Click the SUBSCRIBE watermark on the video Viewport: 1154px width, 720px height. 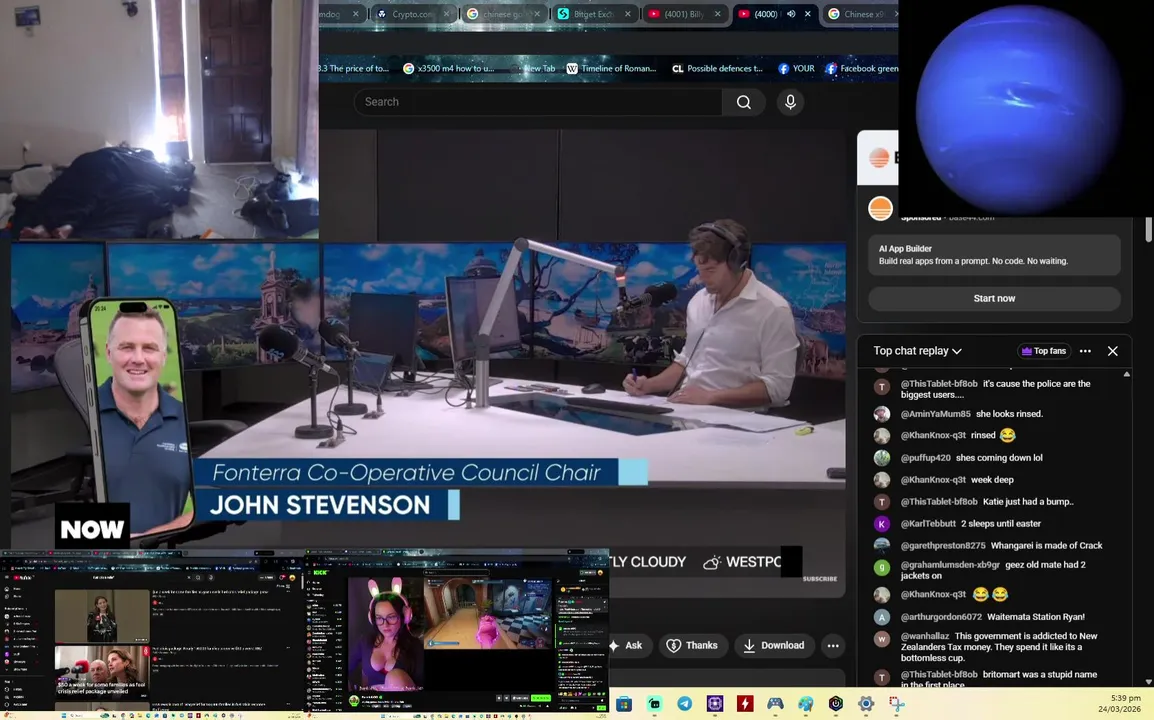(x=820, y=579)
